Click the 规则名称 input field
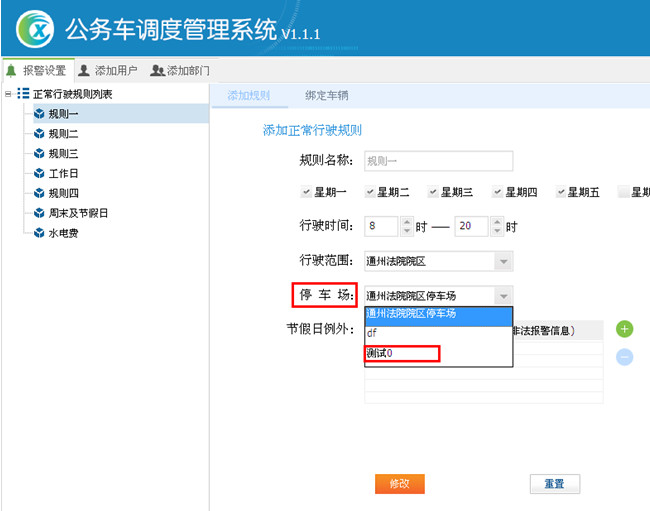This screenshot has width=650, height=511. pyautogui.click(x=438, y=160)
